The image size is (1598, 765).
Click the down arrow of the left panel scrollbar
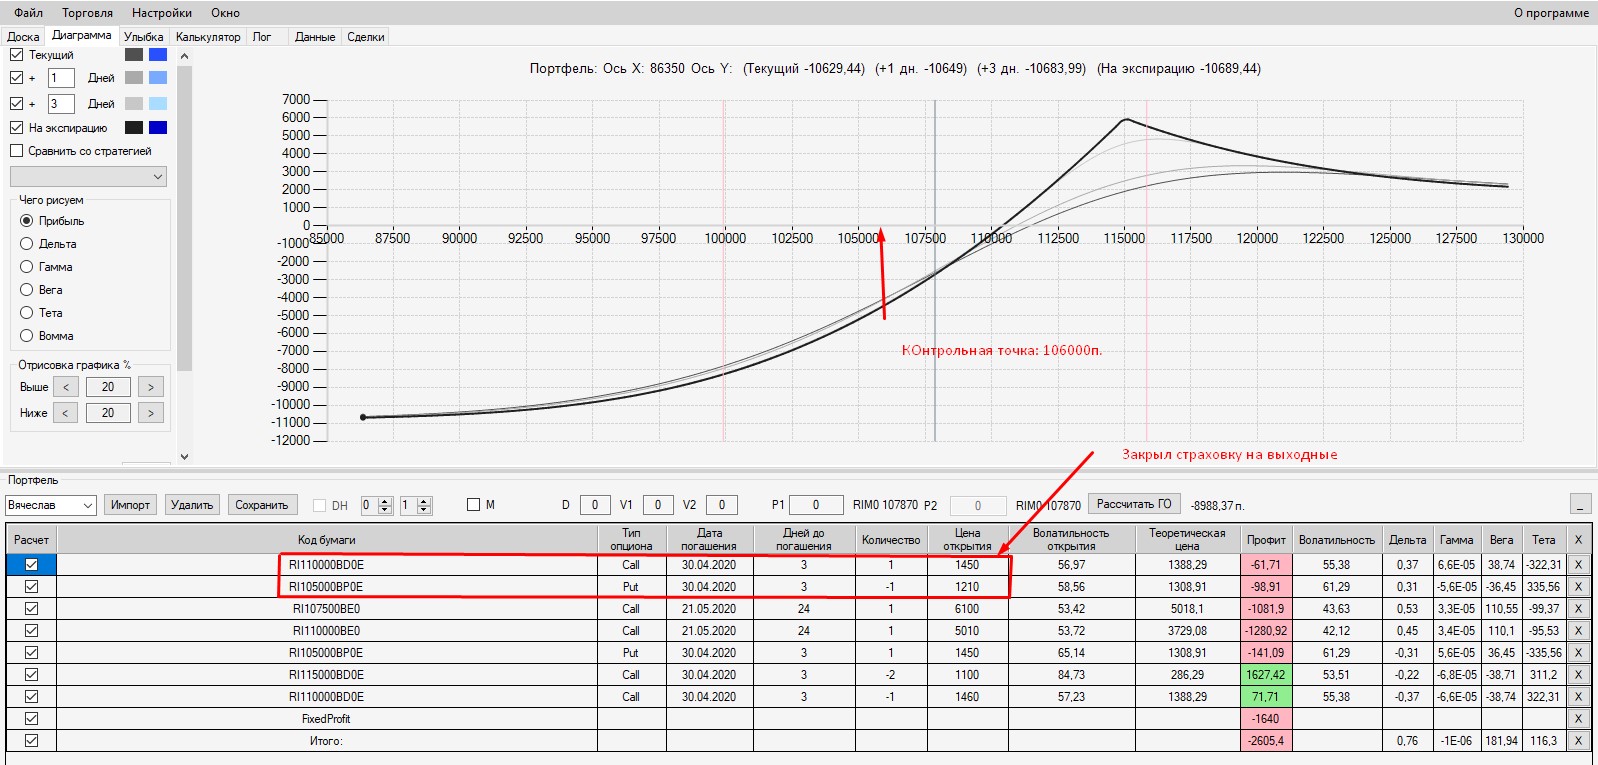pyautogui.click(x=184, y=456)
